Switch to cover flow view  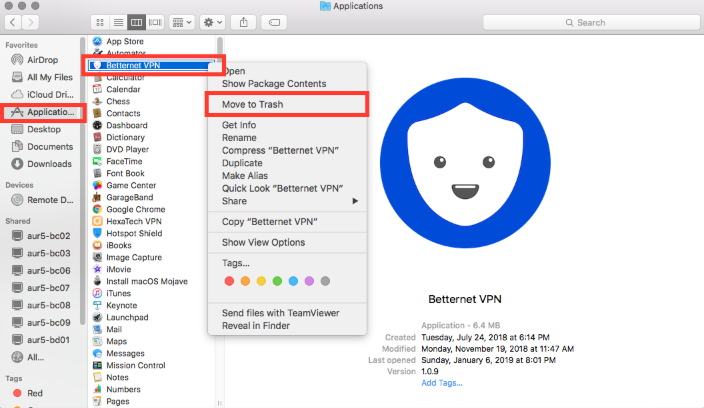coord(155,22)
